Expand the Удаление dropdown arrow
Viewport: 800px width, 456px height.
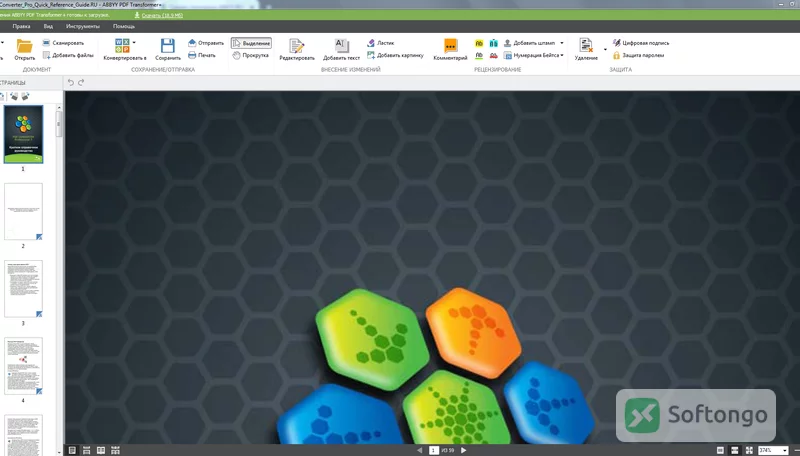(x=606, y=49)
